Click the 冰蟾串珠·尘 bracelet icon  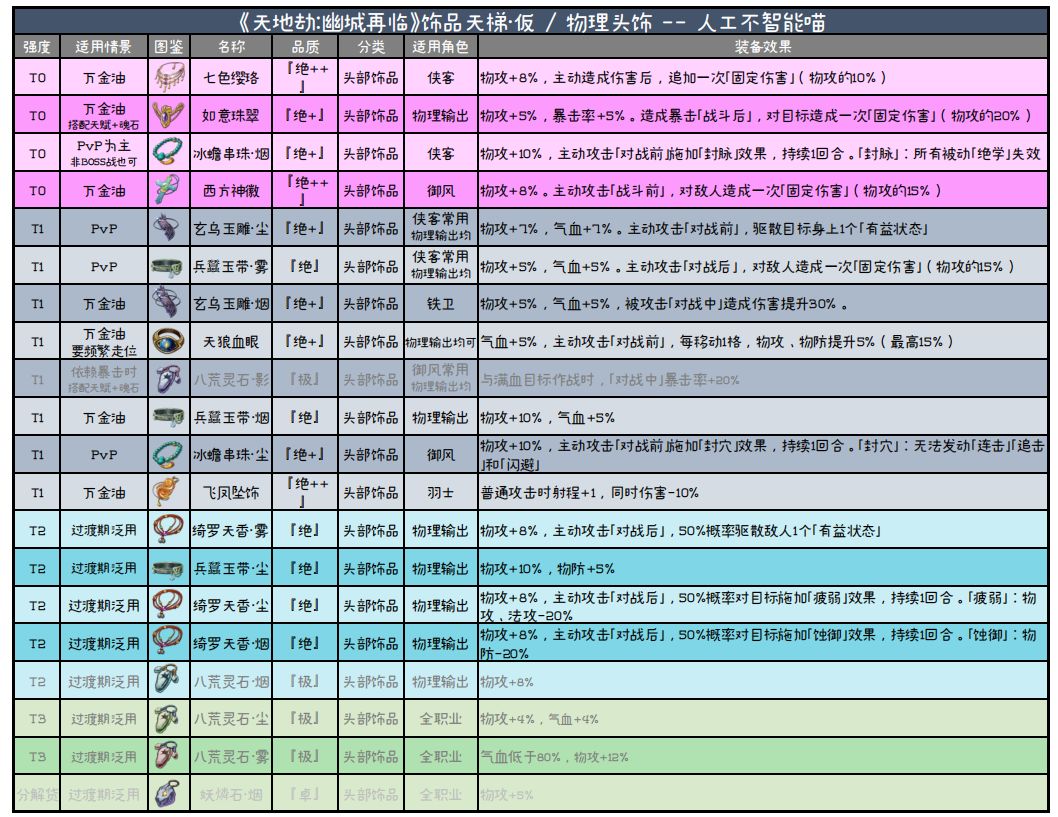[x=169, y=455]
